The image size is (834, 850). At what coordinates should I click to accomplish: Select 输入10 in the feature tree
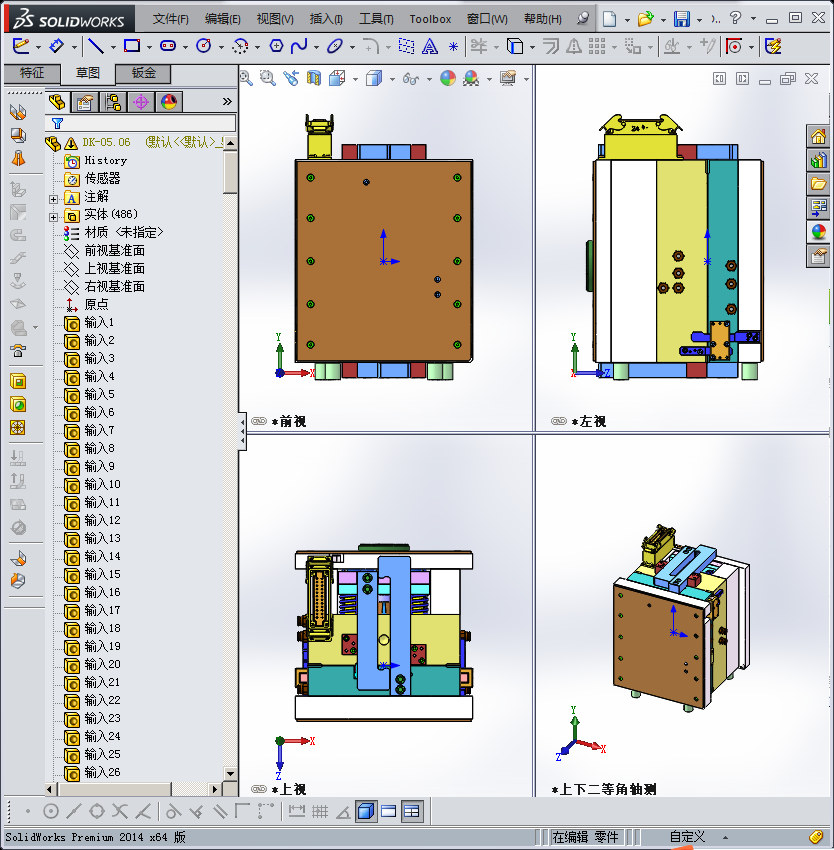(102, 484)
